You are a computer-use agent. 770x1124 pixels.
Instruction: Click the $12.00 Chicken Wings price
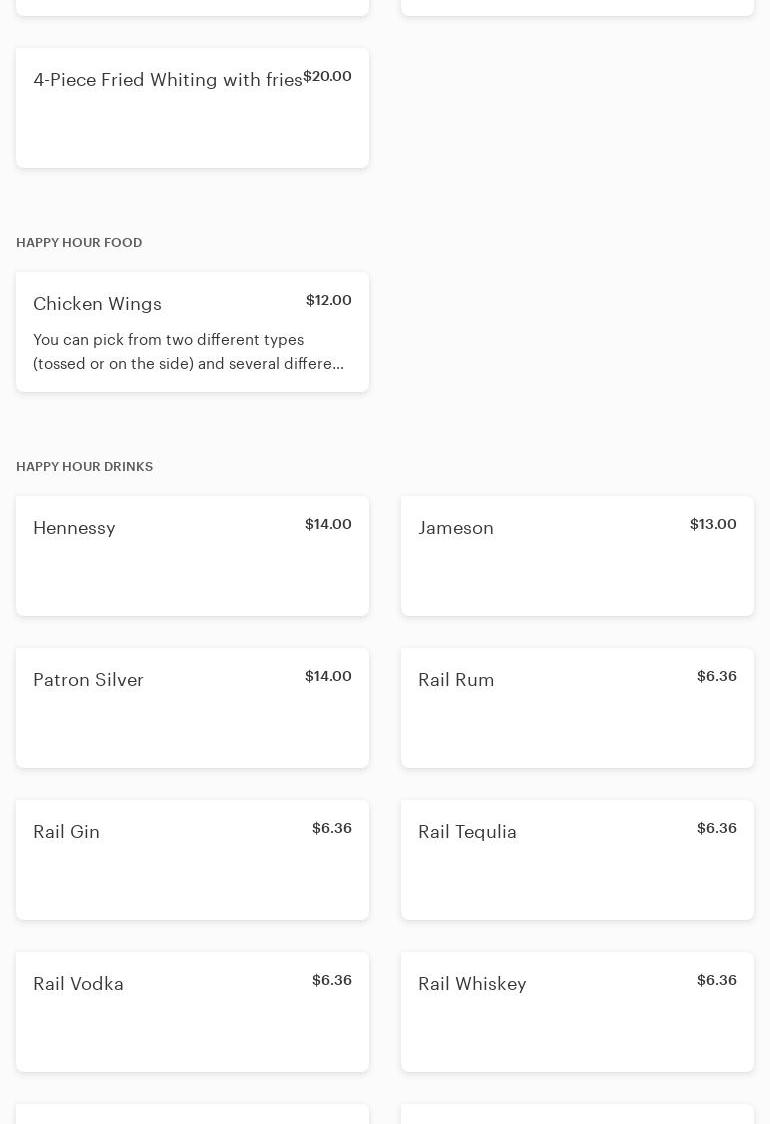[328, 300]
